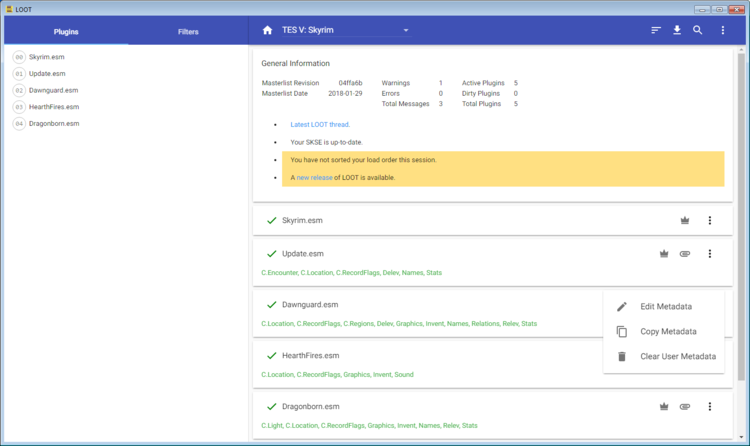Screen dimensions: 750x446
Task: Click the green checkmark next to HearthFires.esm
Action: click(x=272, y=356)
